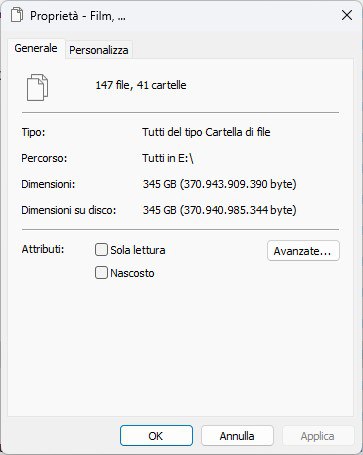Close the Proprietà dialog with the X
363x455 pixels.
pos(347,15)
